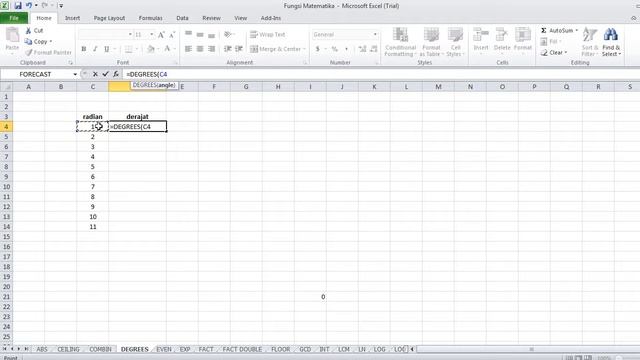Open the FACT DOUBLE worksheet tab
The width and height of the screenshot is (640, 360).
point(242,349)
